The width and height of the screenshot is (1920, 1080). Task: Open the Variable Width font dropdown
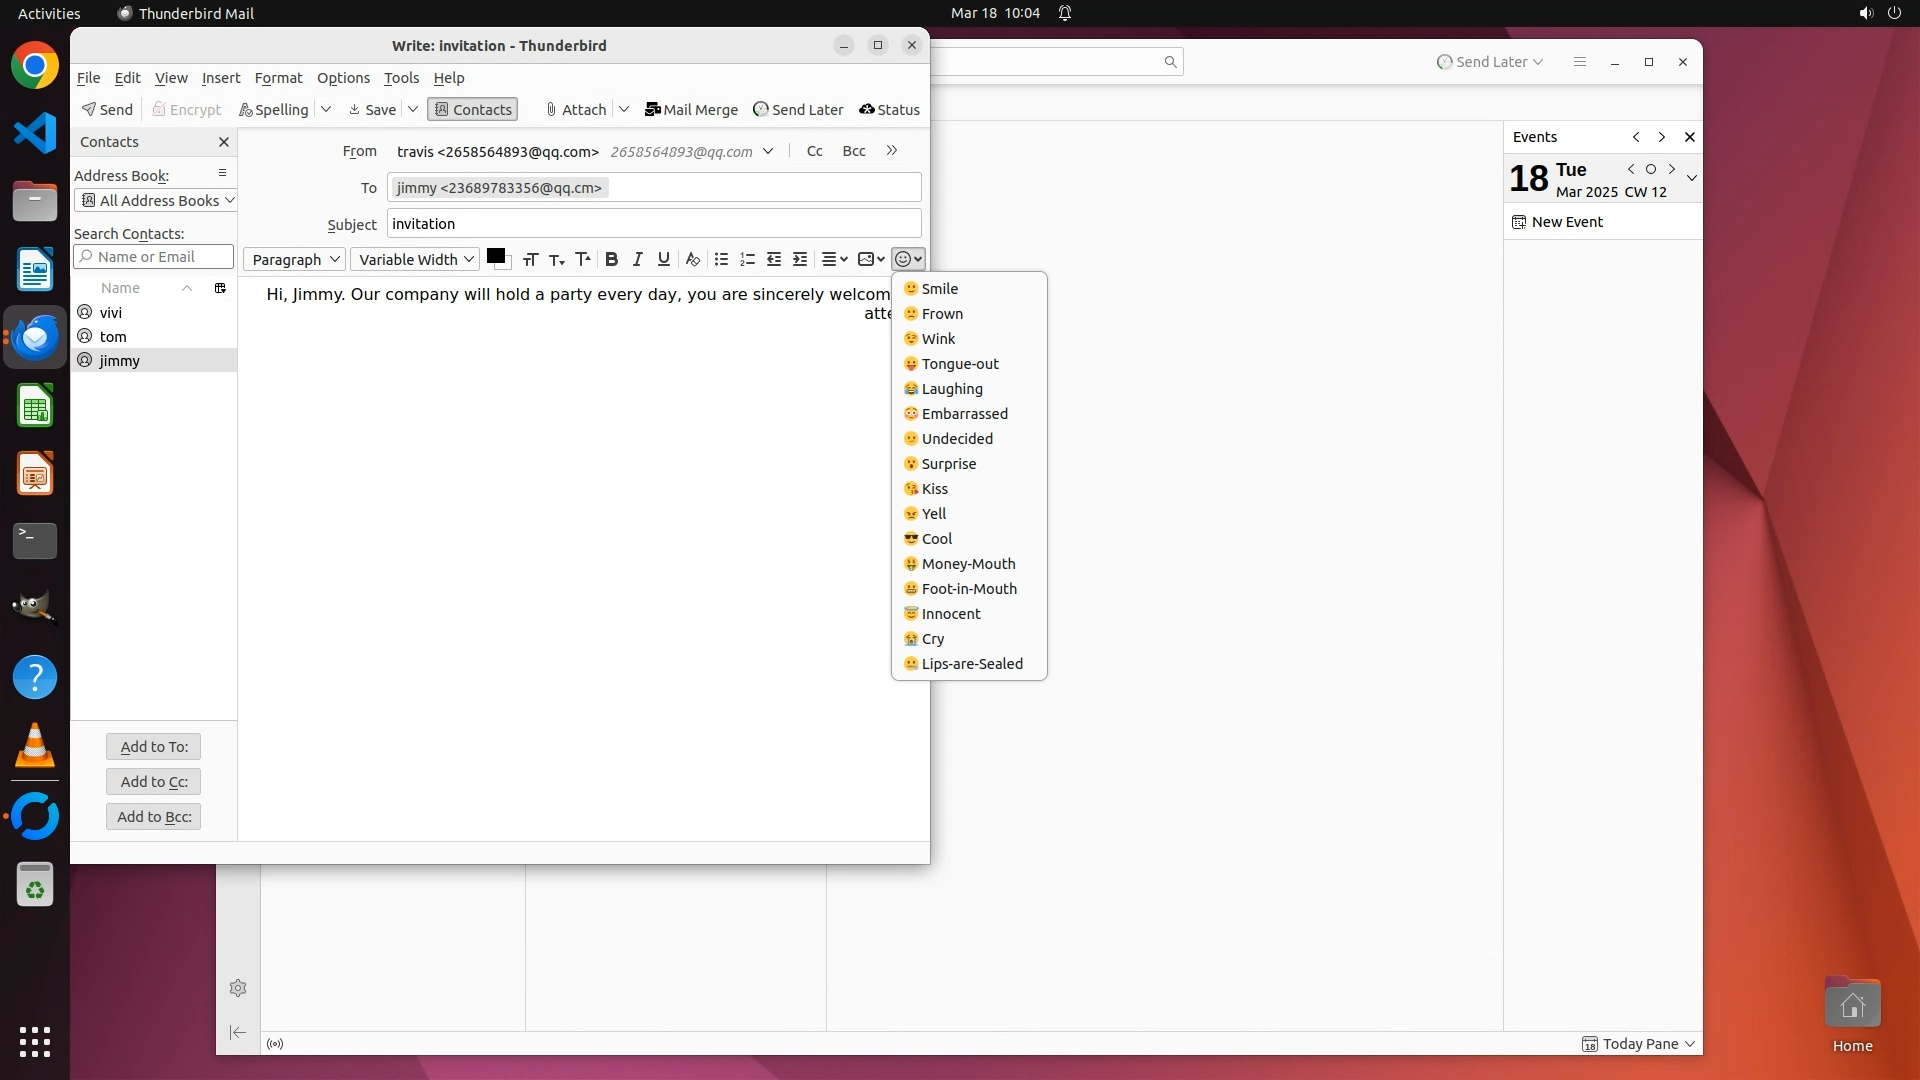point(415,259)
